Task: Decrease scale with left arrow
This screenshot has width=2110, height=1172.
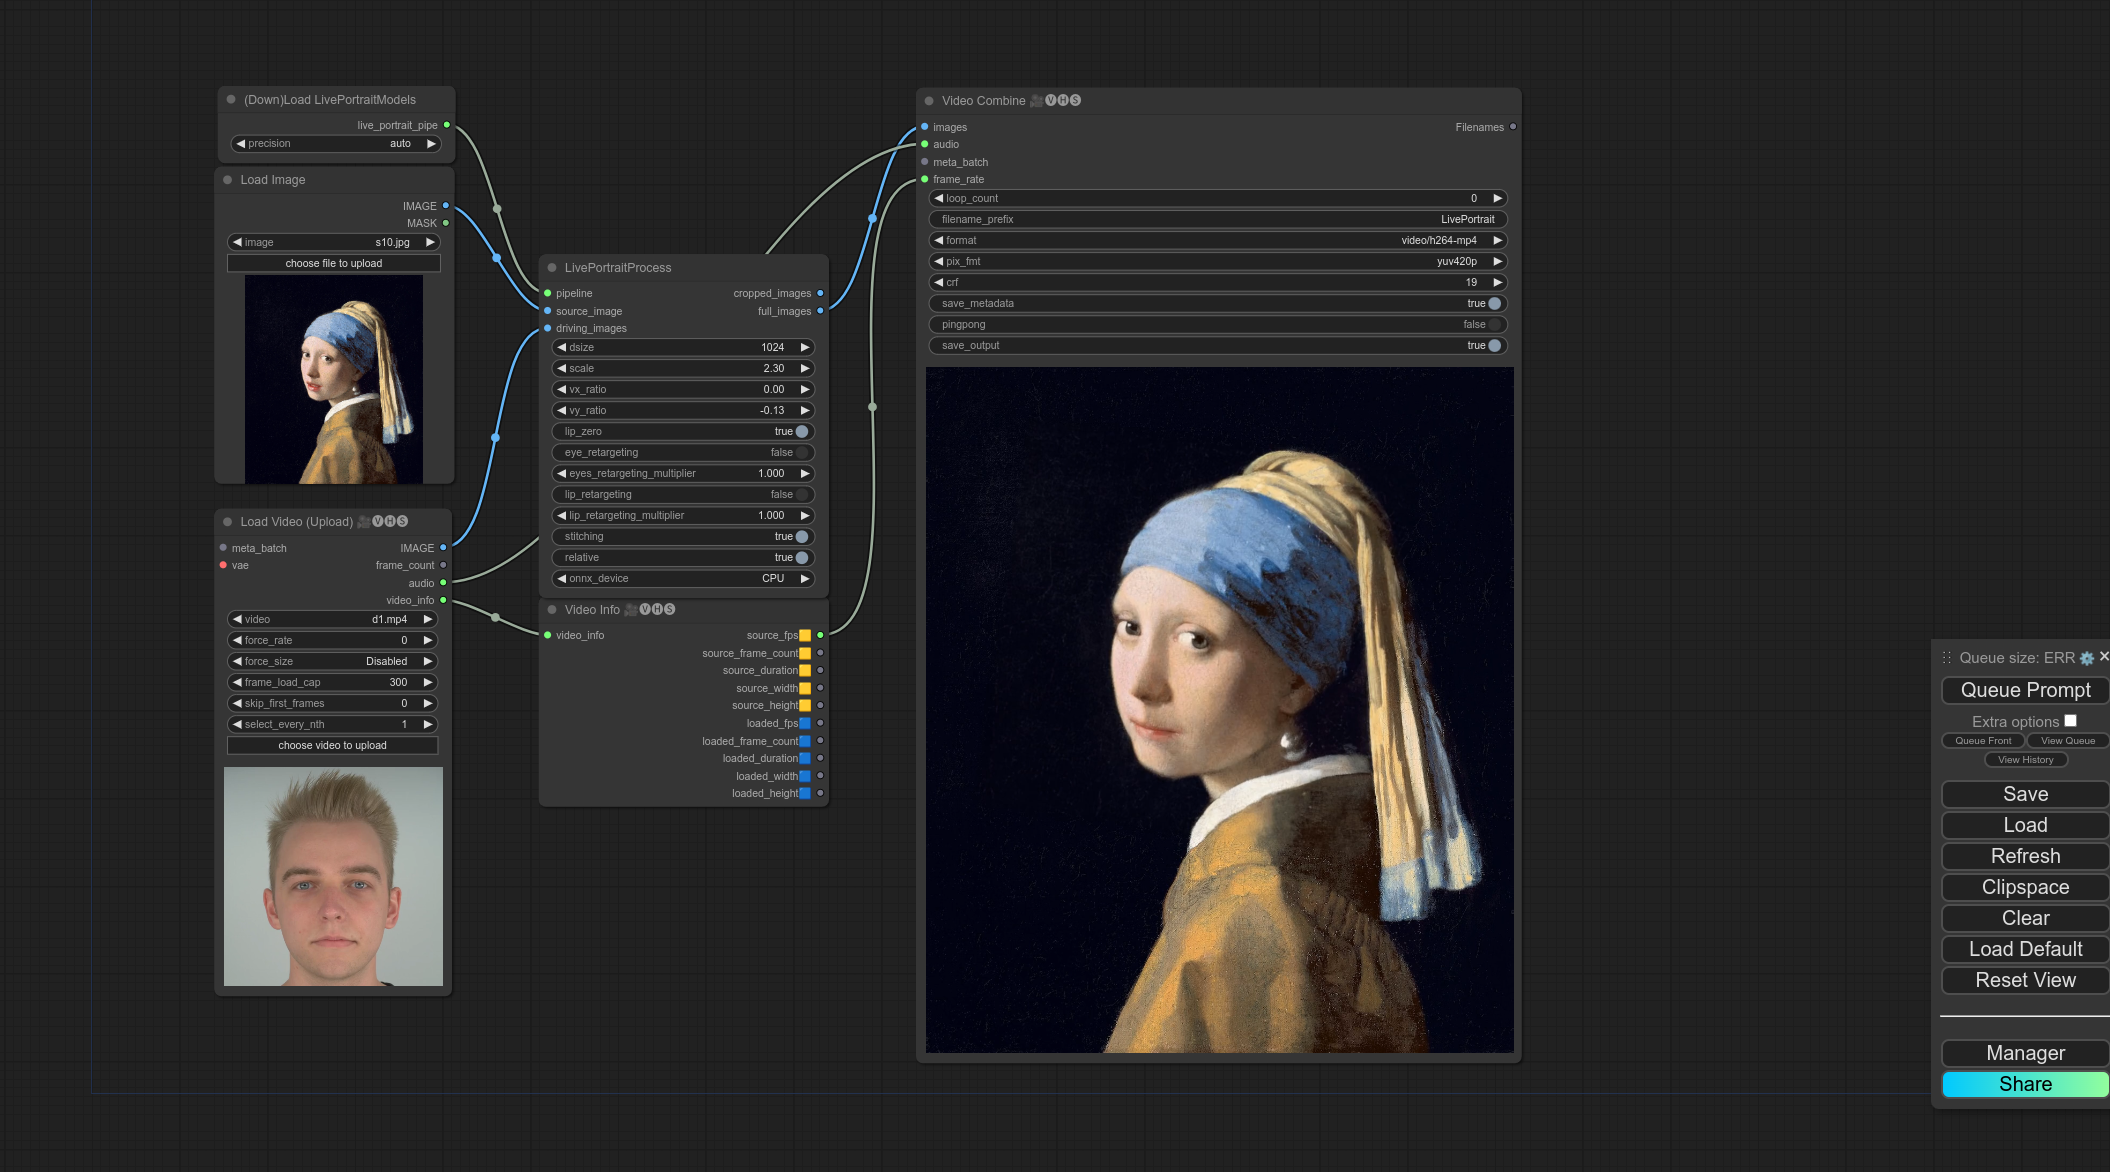Action: click(x=562, y=368)
